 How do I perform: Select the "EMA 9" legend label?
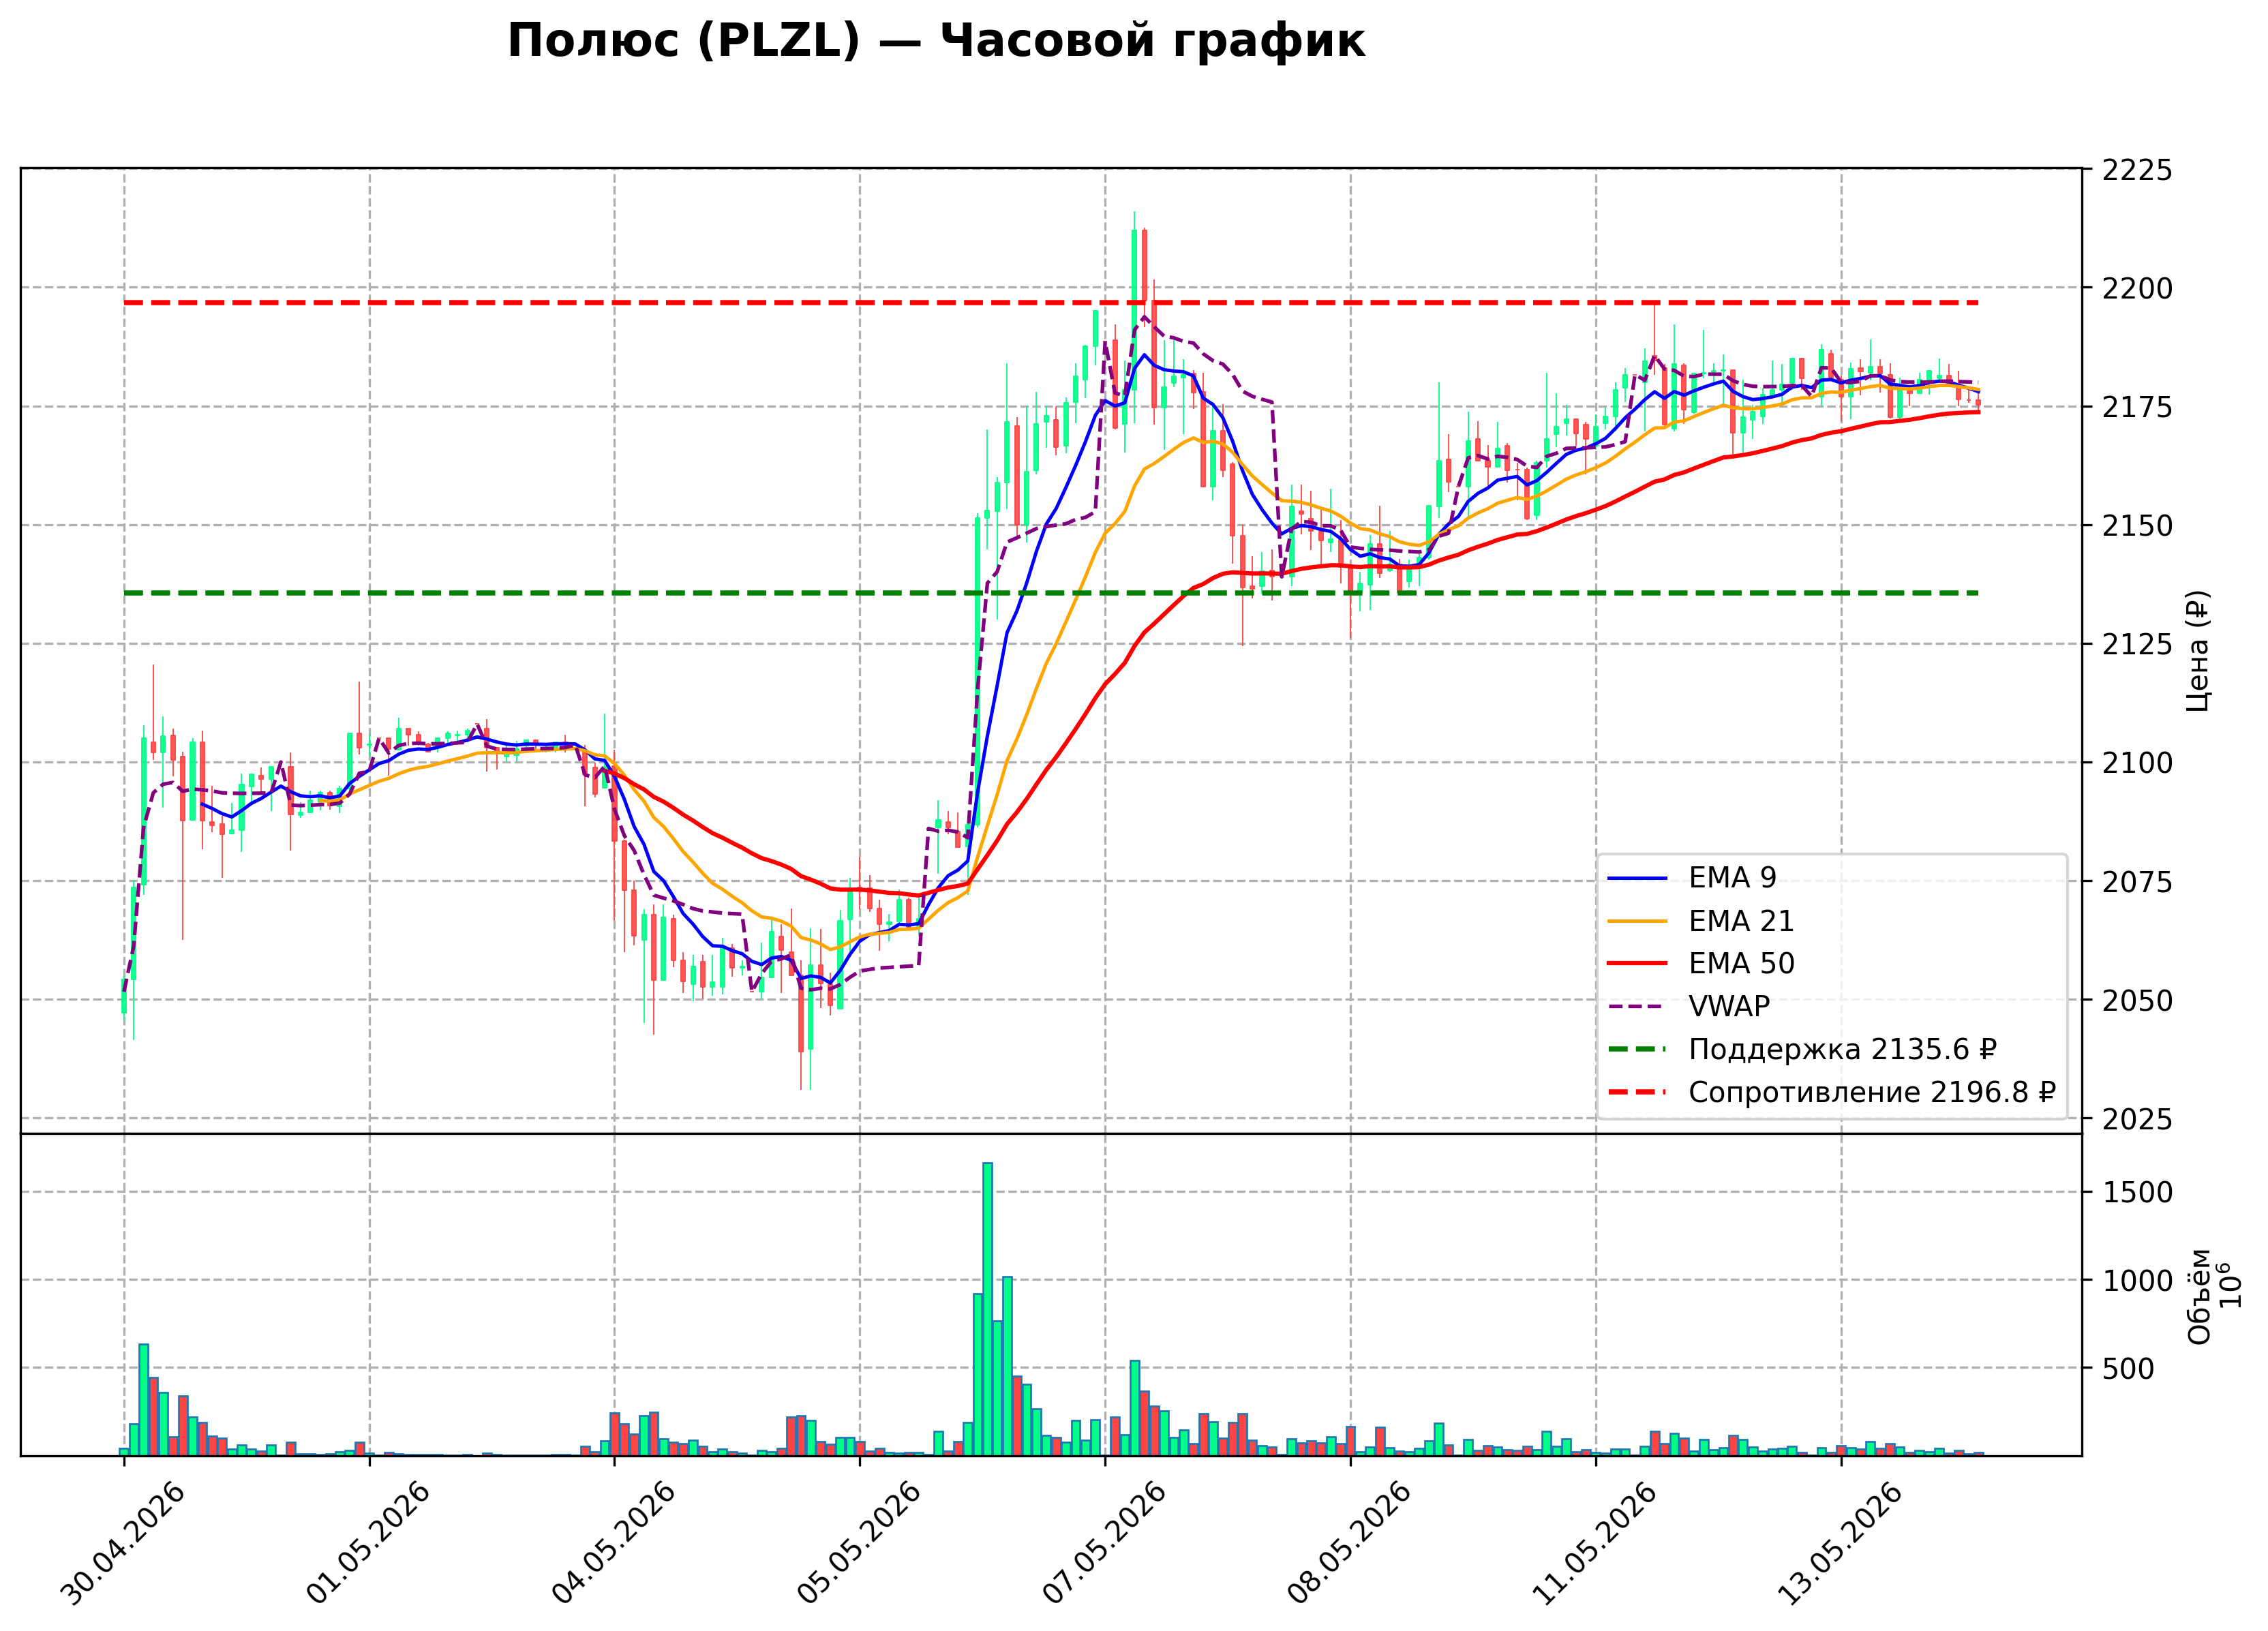[1733, 878]
